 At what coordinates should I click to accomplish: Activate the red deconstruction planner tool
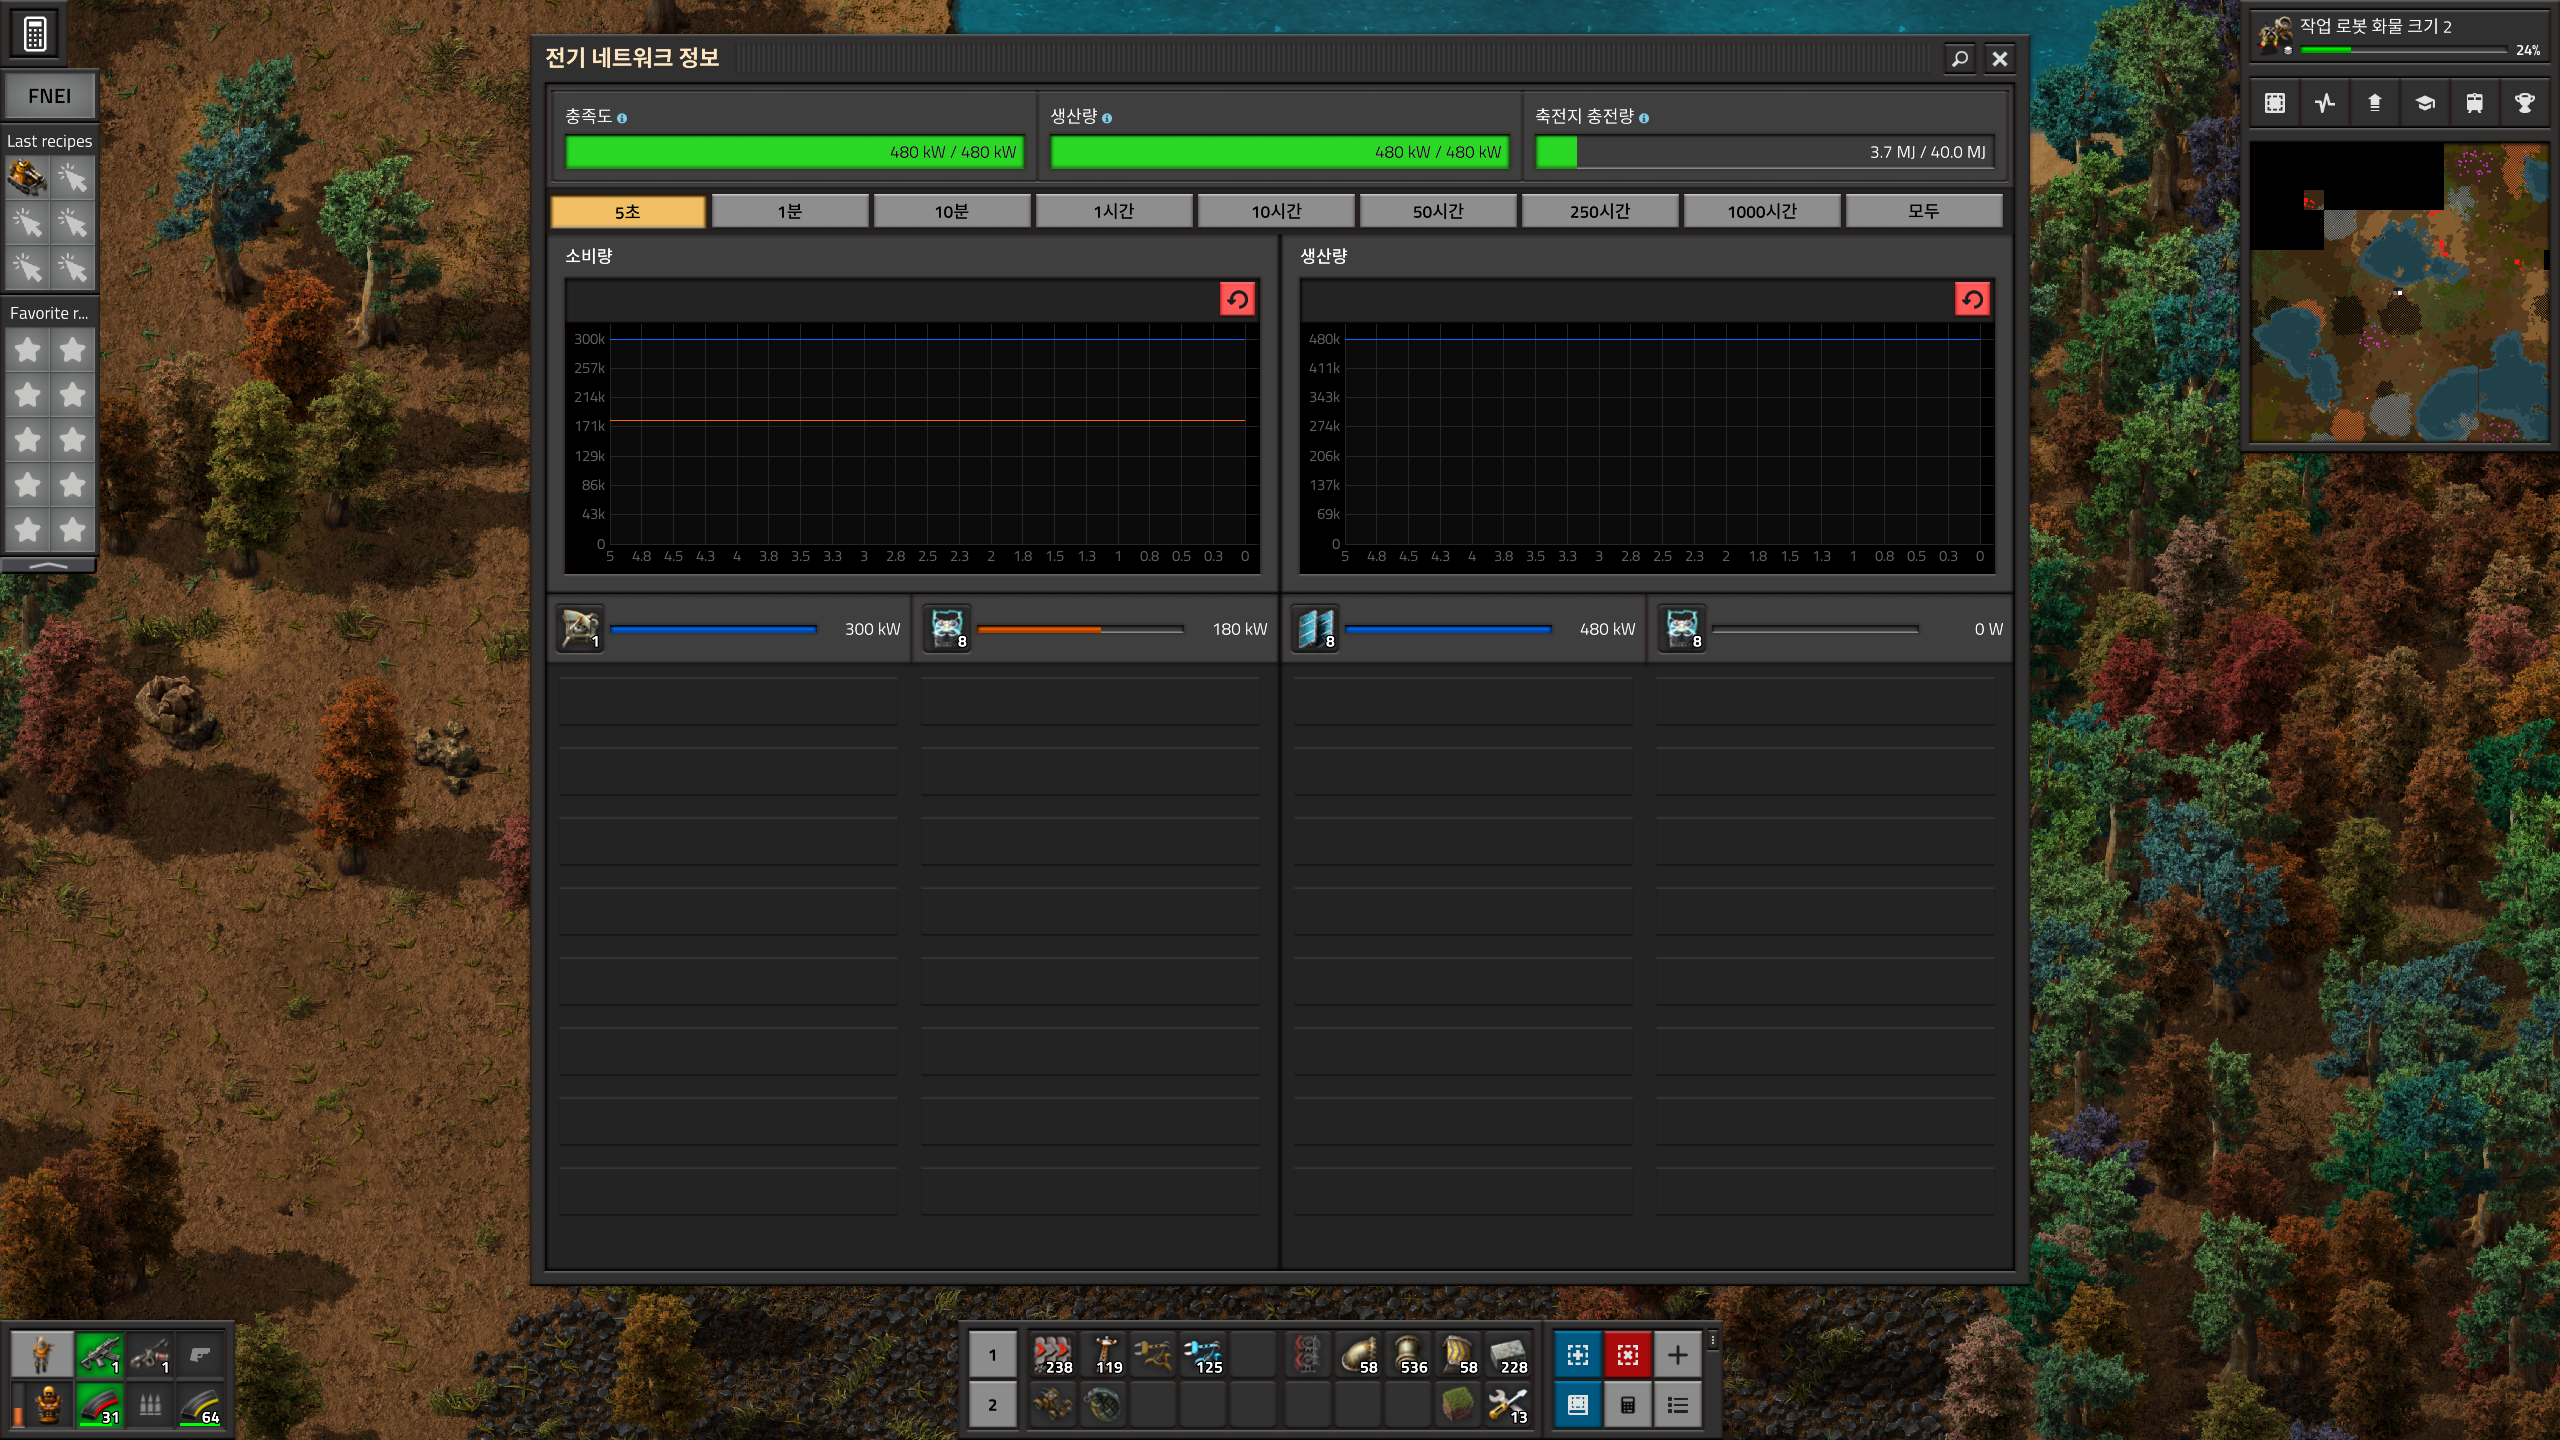(1628, 1355)
